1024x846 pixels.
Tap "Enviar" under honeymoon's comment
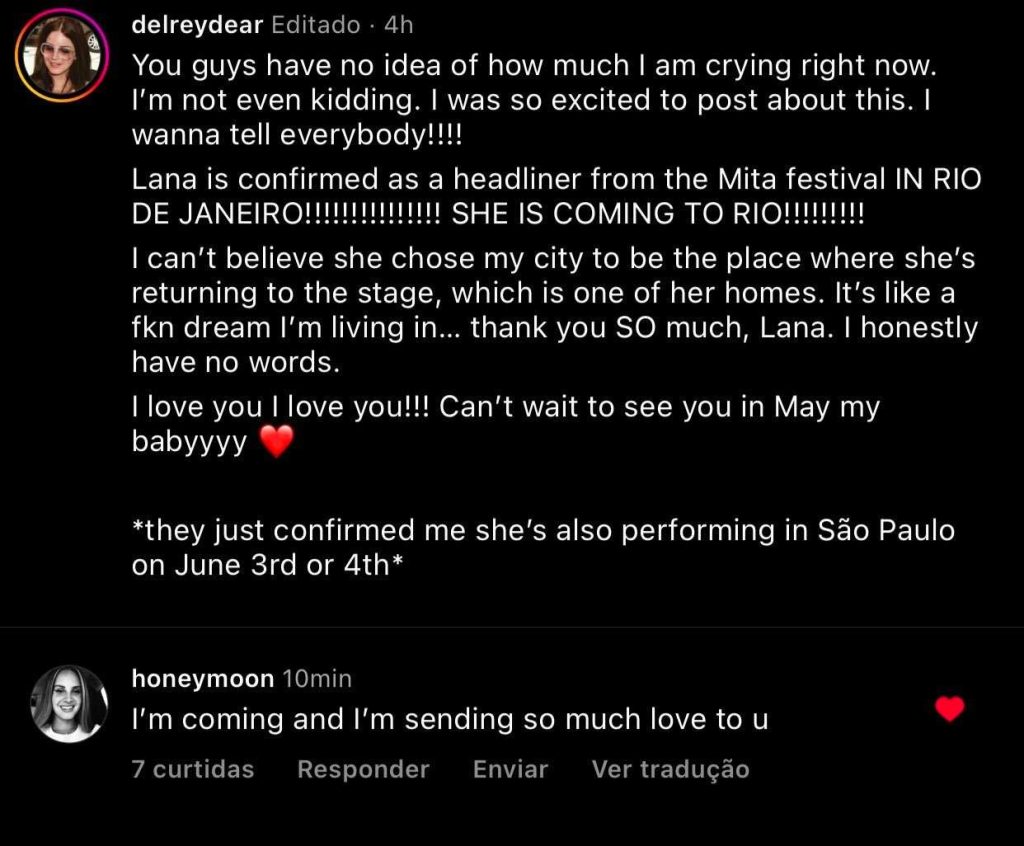click(x=510, y=769)
